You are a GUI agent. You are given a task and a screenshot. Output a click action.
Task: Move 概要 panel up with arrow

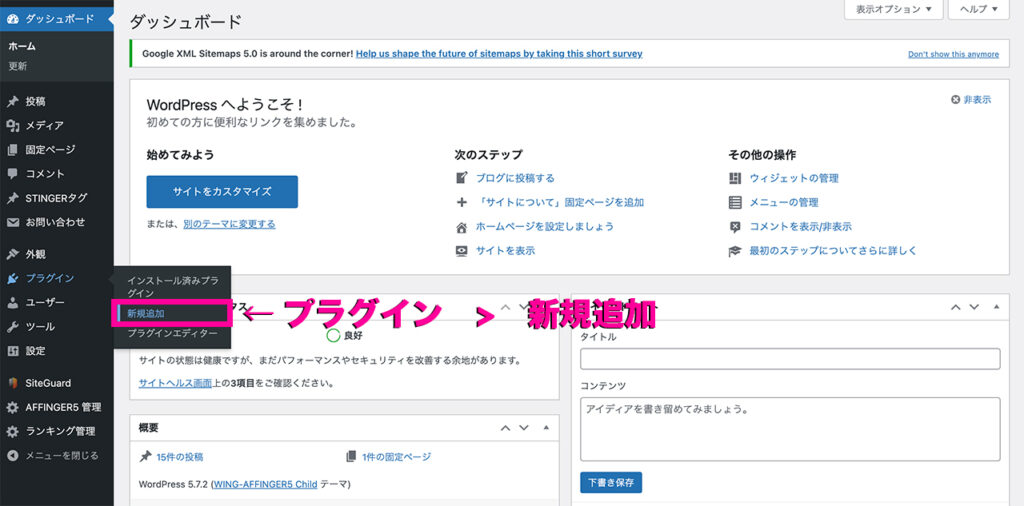click(x=505, y=428)
